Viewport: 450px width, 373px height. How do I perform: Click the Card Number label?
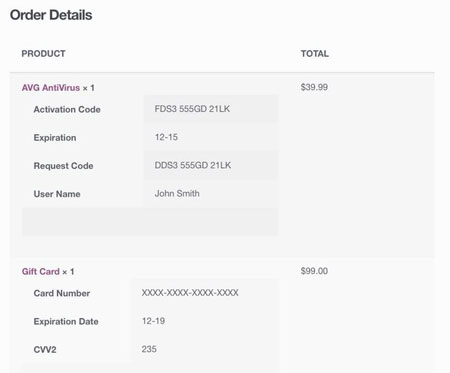[62, 293]
